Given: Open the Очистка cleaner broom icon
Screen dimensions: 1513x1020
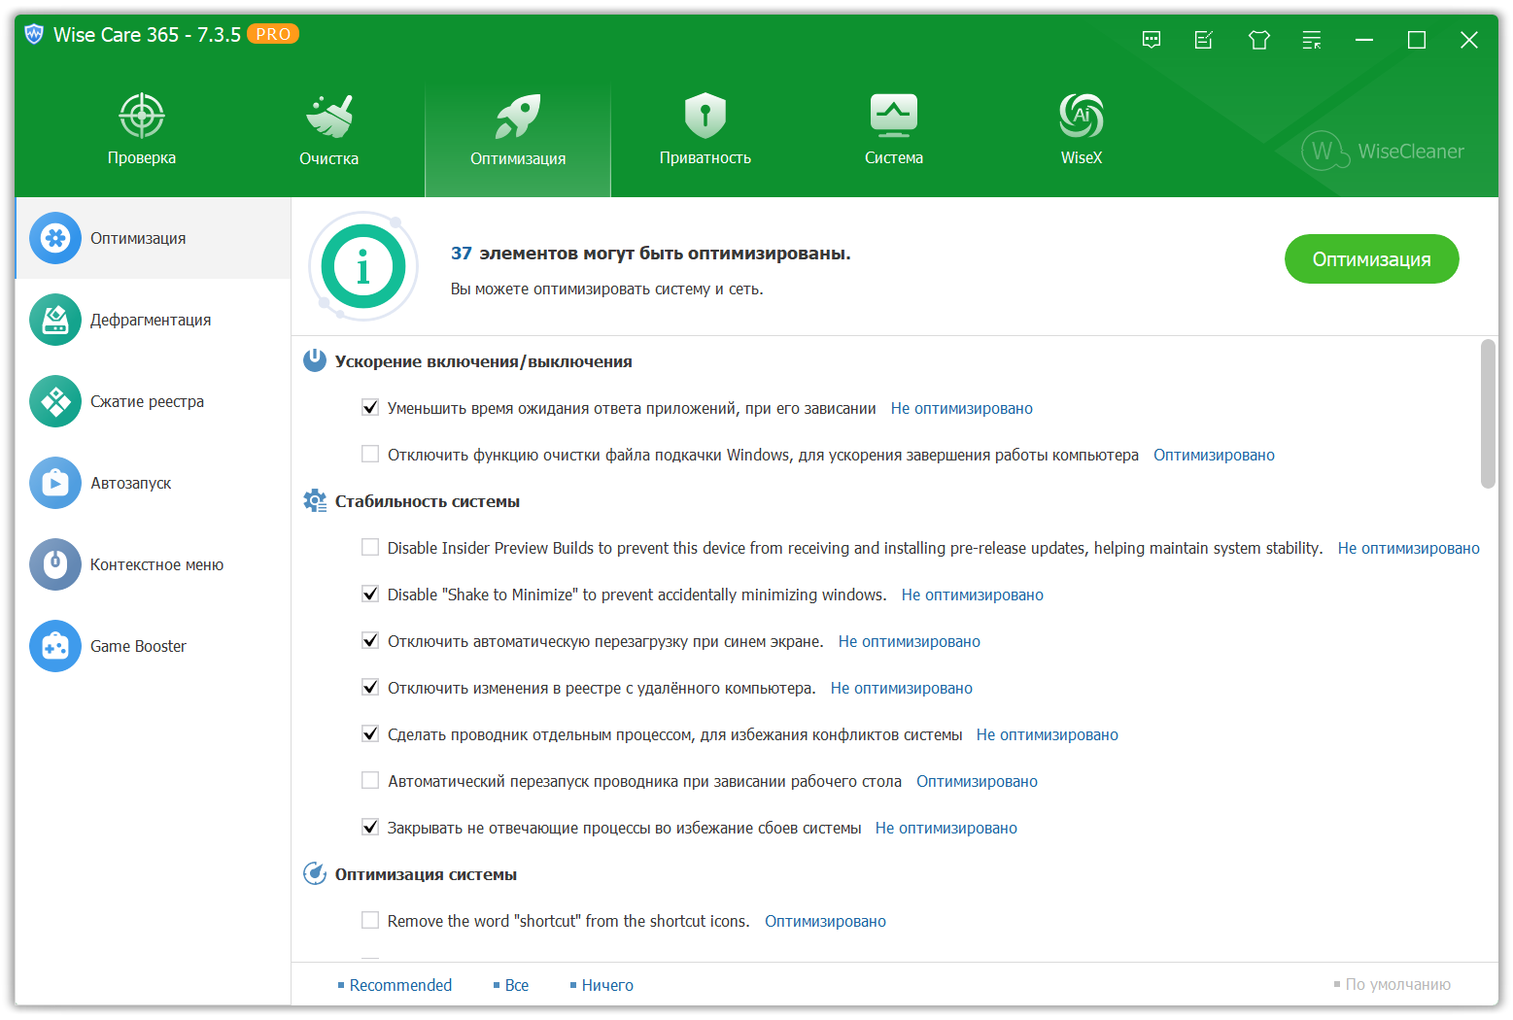Looking at the screenshot, I should [x=328, y=117].
